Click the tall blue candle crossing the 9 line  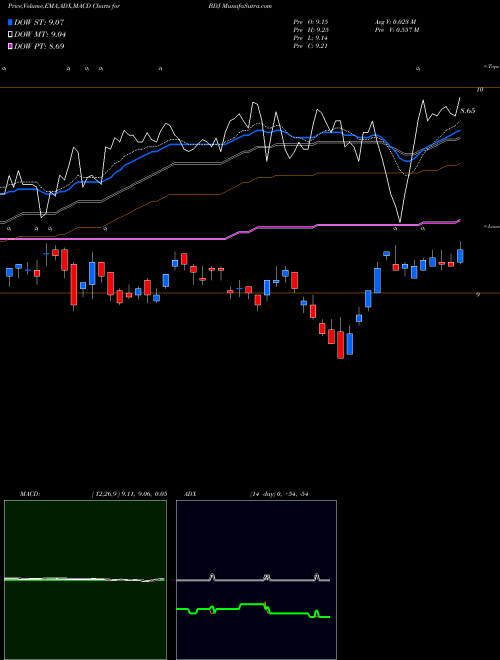coord(378,280)
